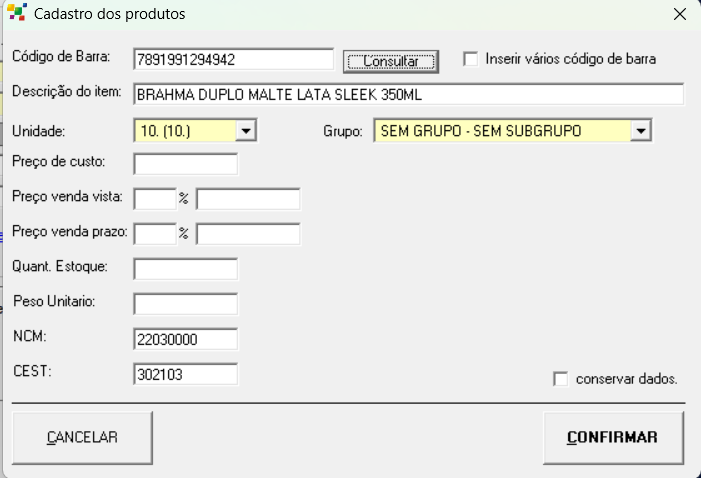Click the Descrição do item text field
Screen dimensions: 701x478
[x=407, y=94]
